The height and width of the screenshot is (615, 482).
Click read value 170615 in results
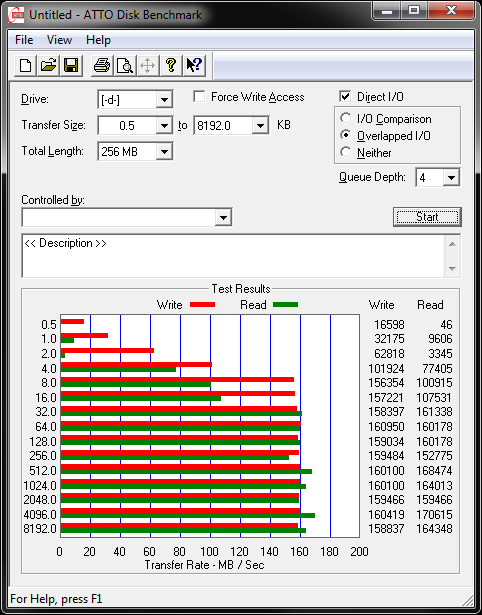(x=435, y=514)
